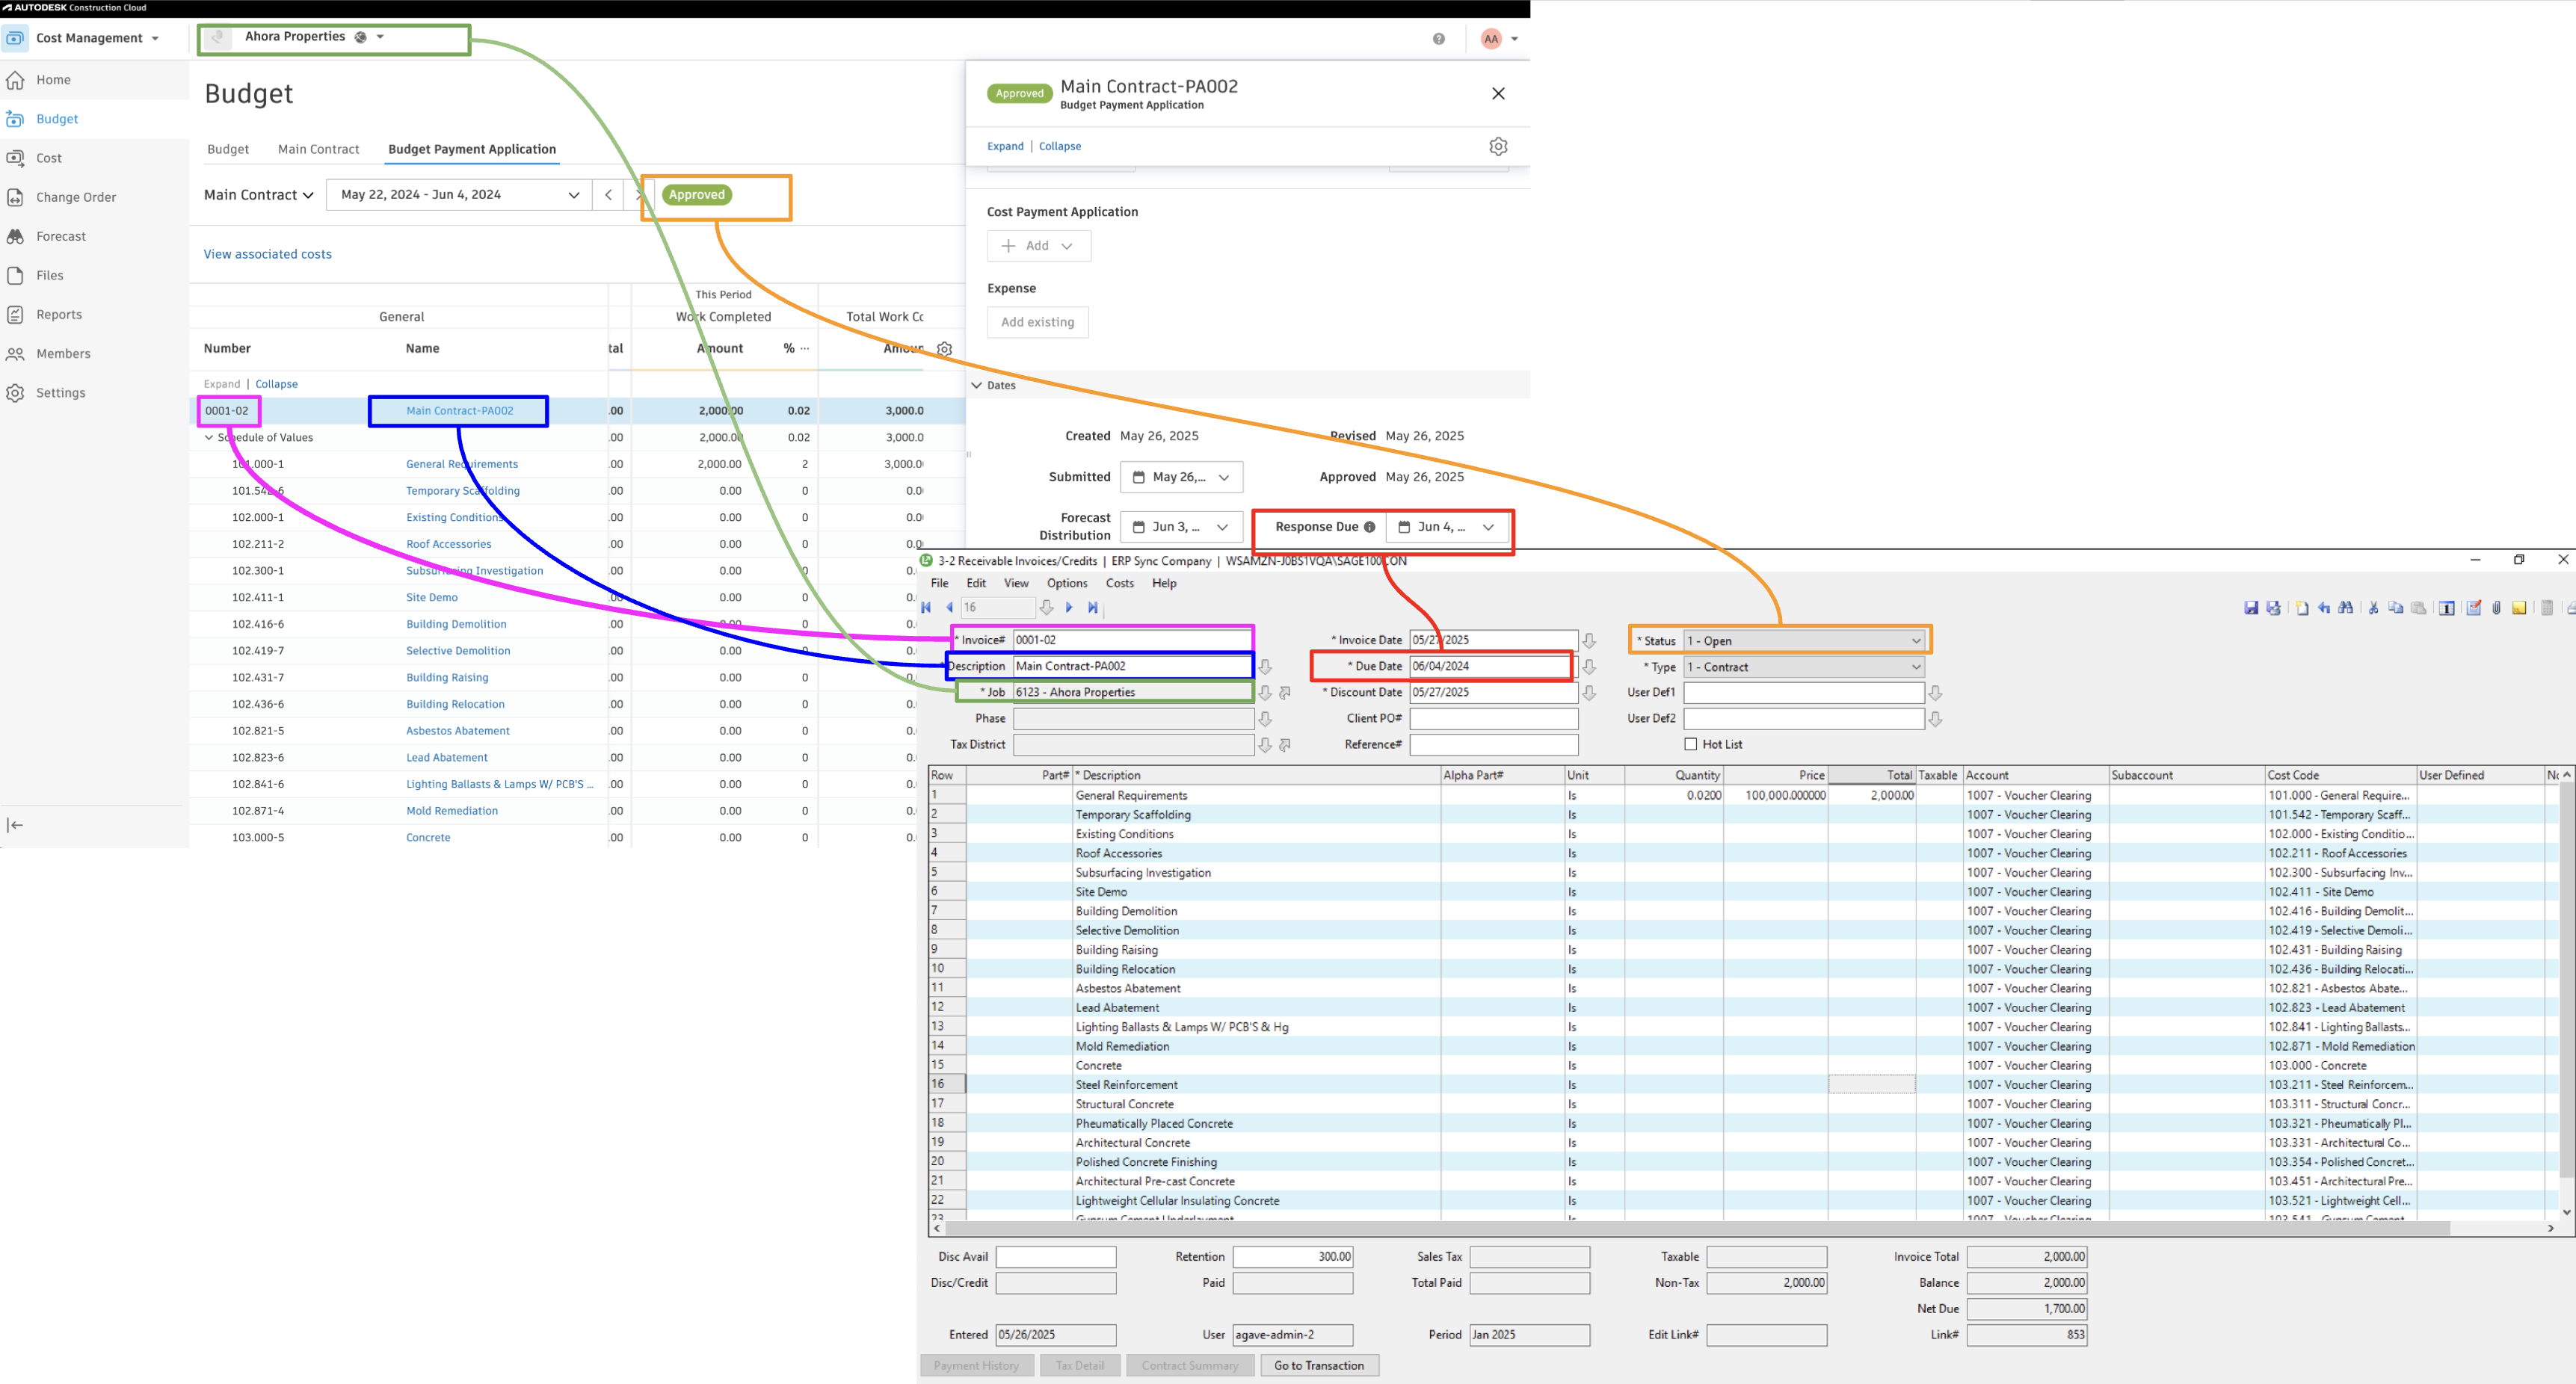2576x1384 pixels.
Task: Click the edit form pencil icon in Sage toolbar
Action: tap(2474, 608)
